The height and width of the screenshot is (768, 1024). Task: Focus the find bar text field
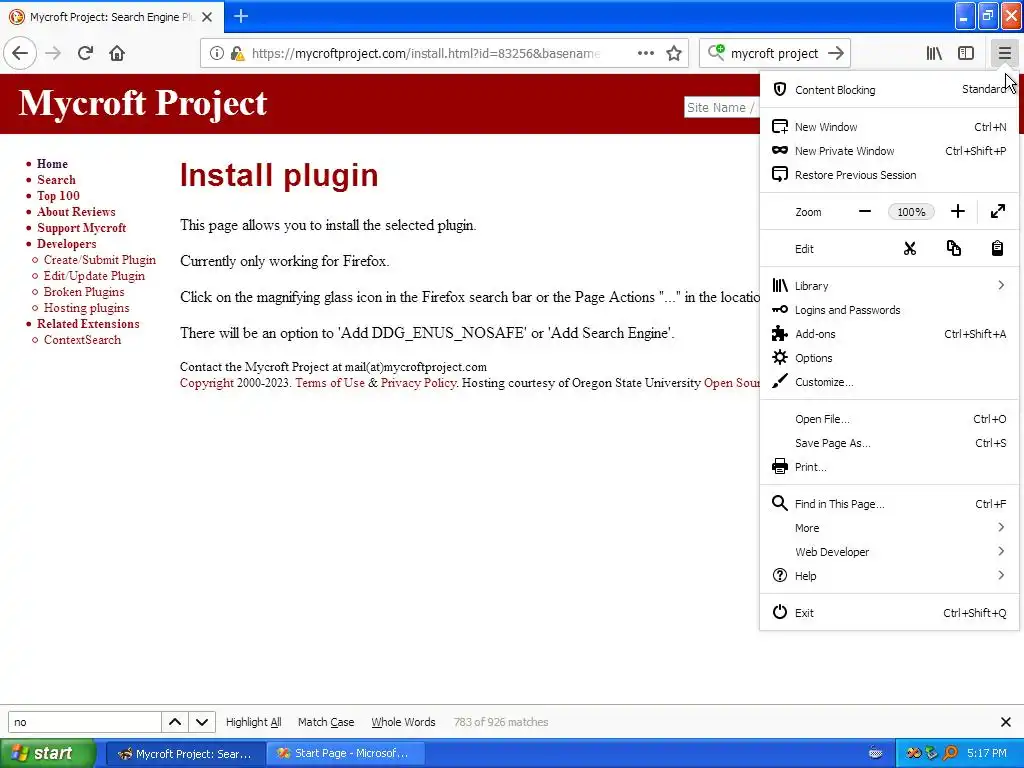pyautogui.click(x=84, y=722)
